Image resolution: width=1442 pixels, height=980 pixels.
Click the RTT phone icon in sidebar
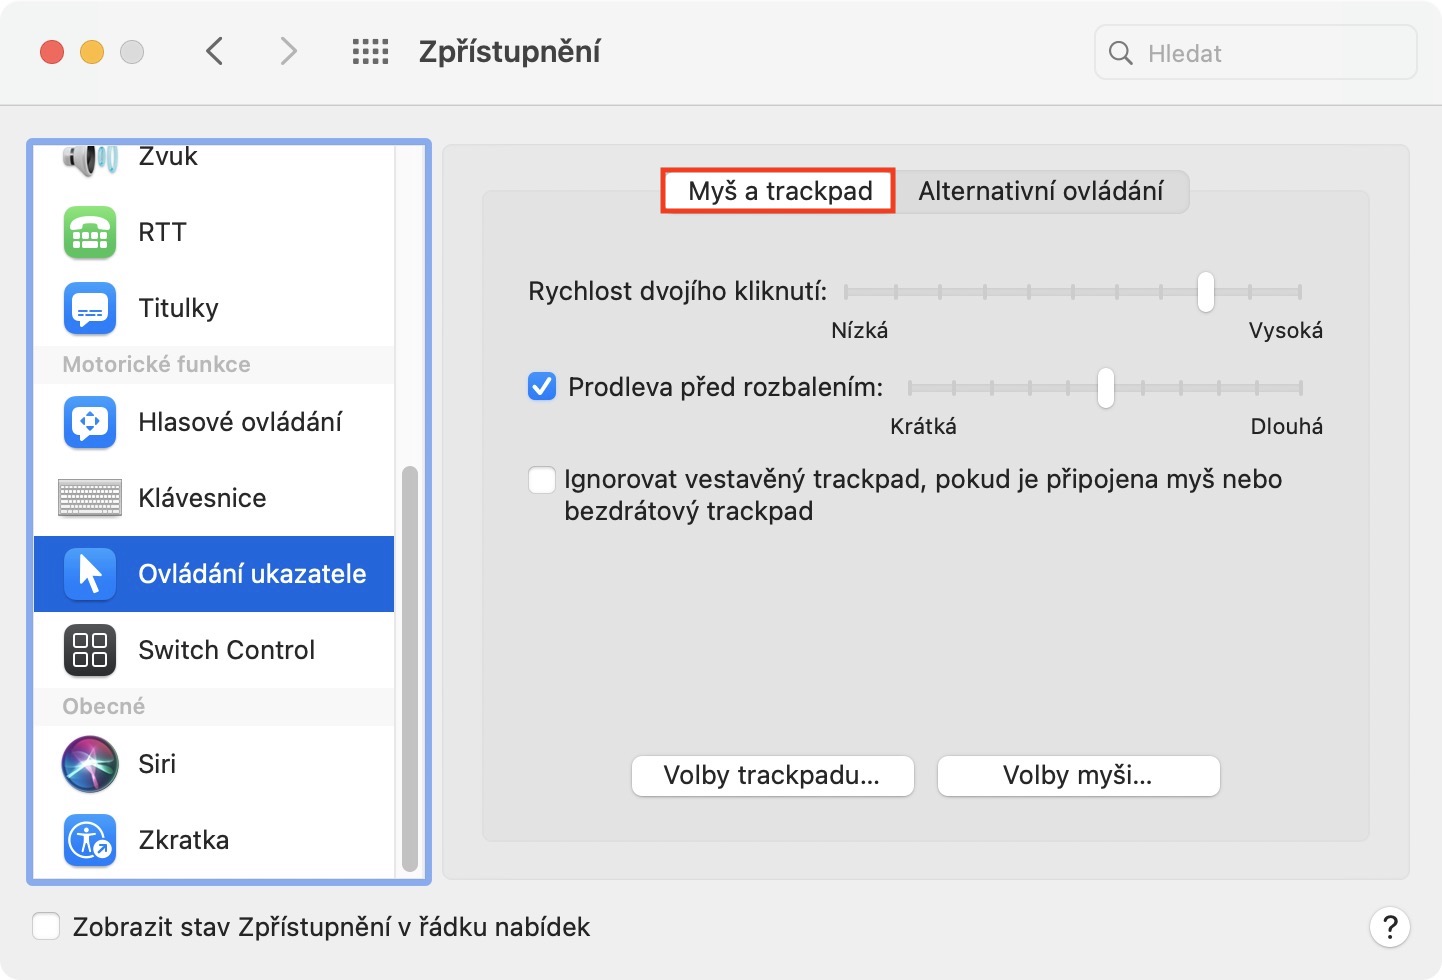coord(90,233)
